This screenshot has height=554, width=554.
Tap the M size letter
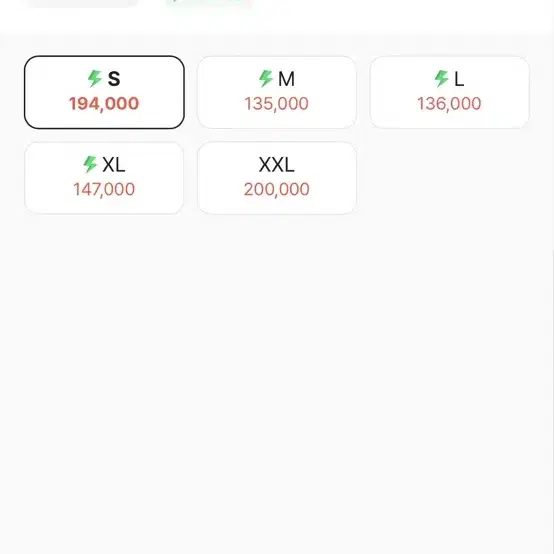pyautogui.click(x=286, y=79)
